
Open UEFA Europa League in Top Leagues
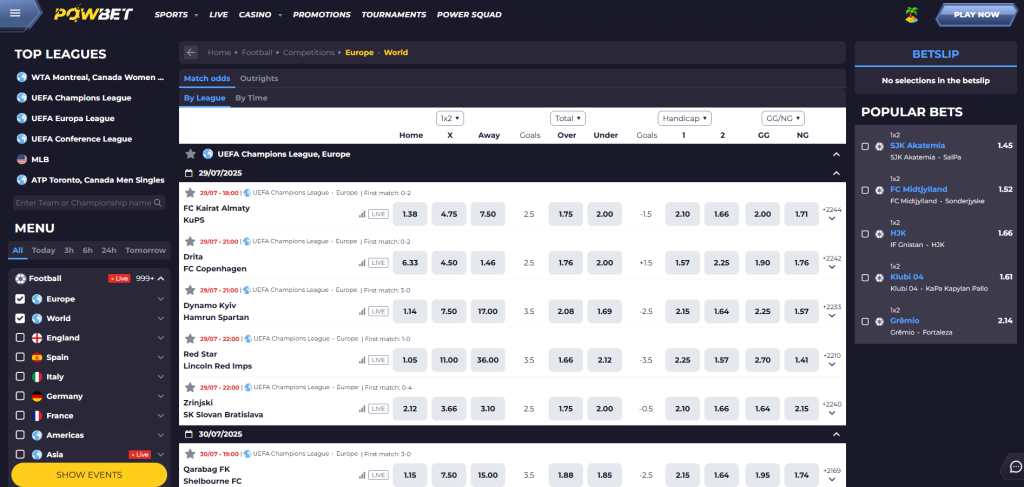tap(72, 118)
